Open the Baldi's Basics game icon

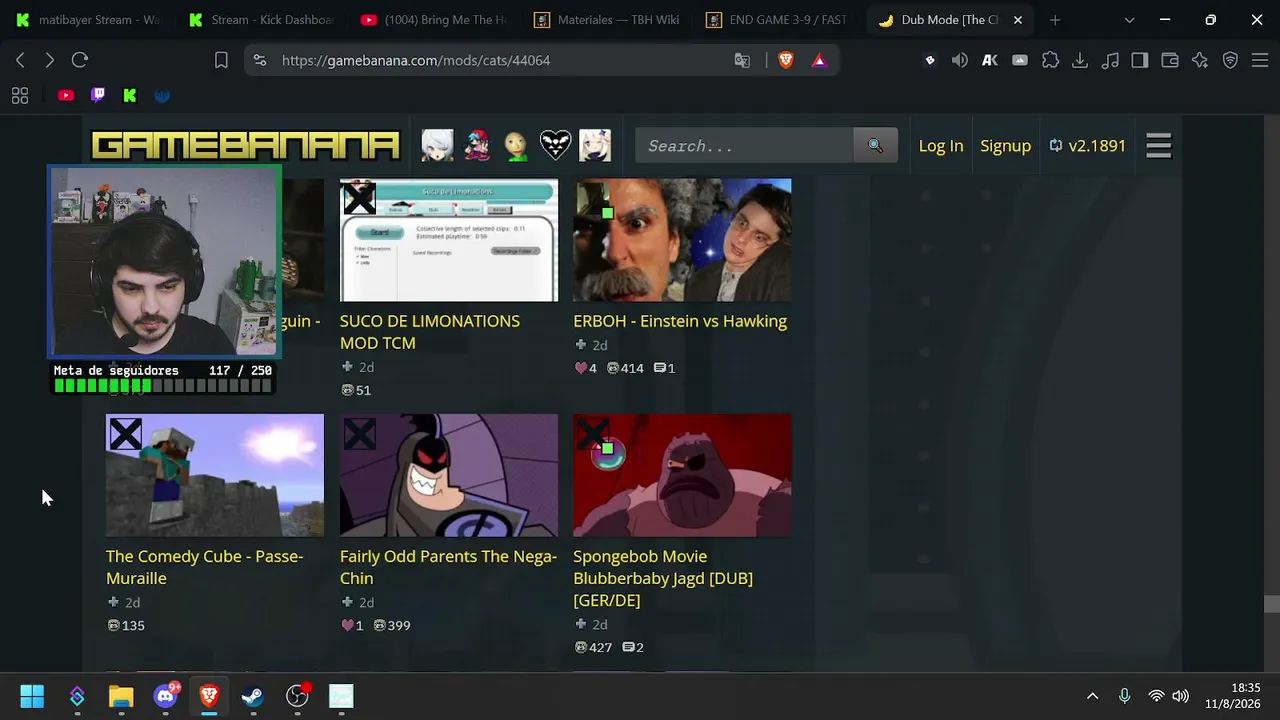click(516, 146)
